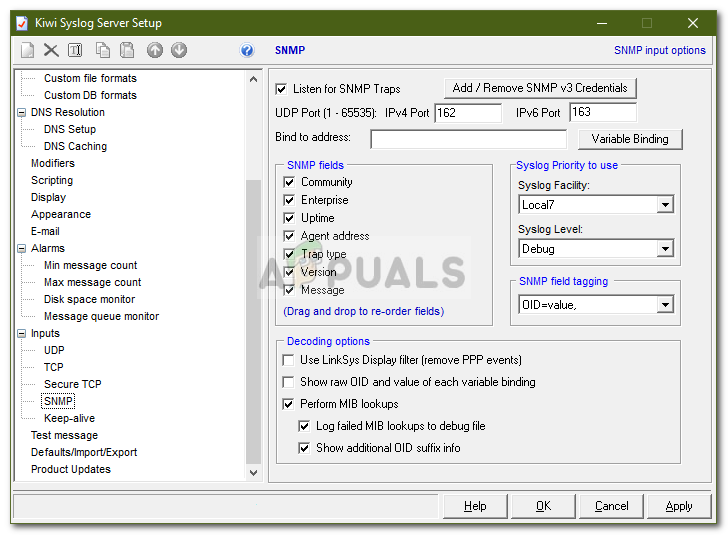Open the Product Updates page
The height and width of the screenshot is (535, 728).
point(71,469)
